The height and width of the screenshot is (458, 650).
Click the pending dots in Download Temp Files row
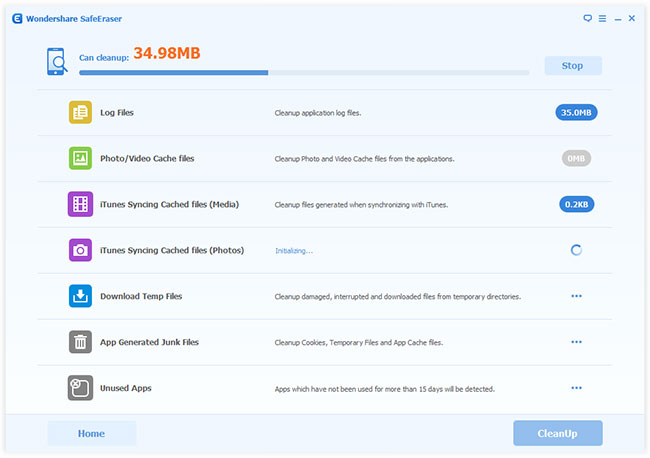tap(576, 296)
